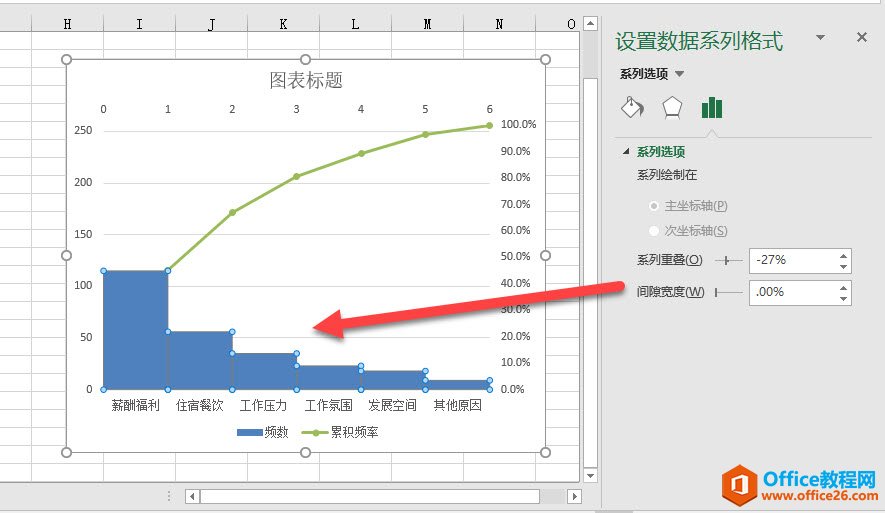Select the 住宿餐饮 bar in the chart
The height and width of the screenshot is (513, 885).
pos(200,360)
